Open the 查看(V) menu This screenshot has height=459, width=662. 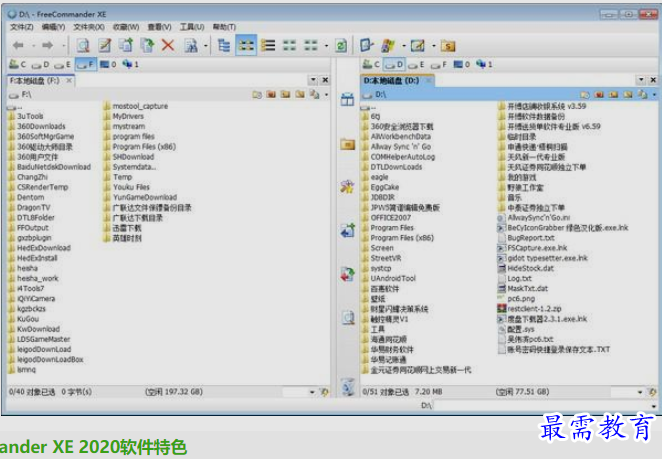click(x=159, y=27)
